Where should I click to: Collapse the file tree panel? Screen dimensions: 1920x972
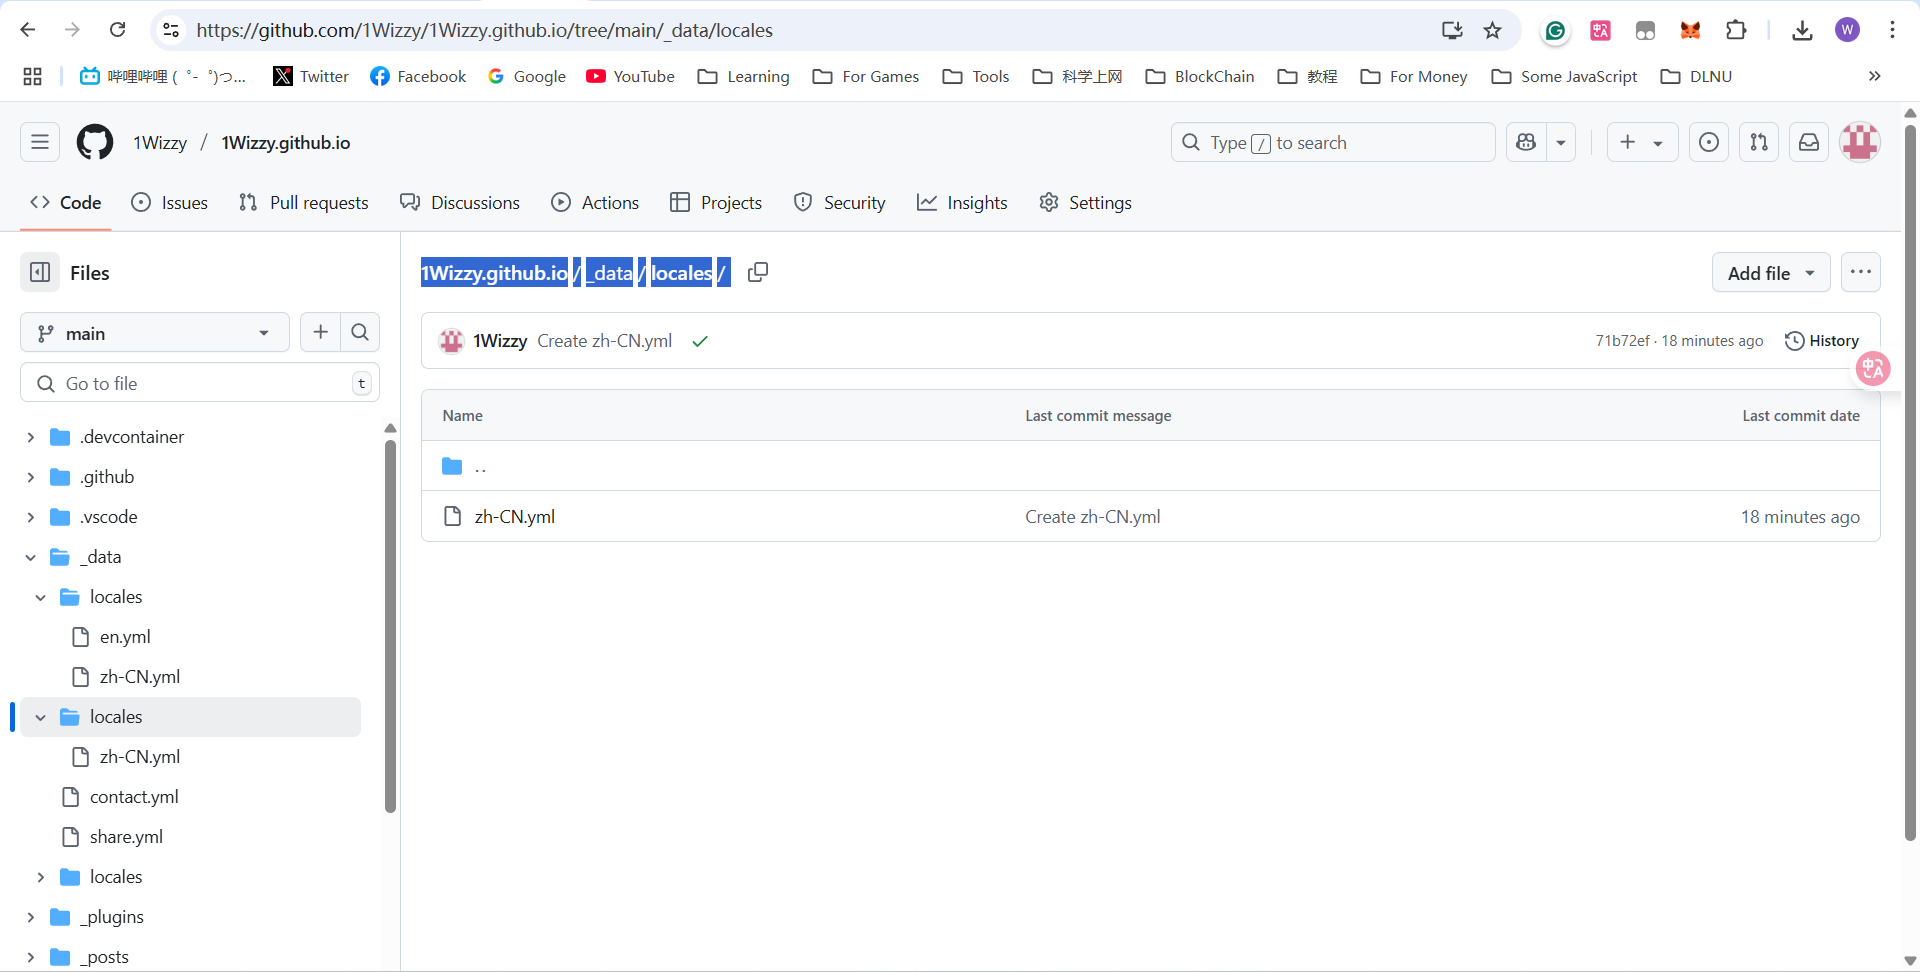[40, 272]
